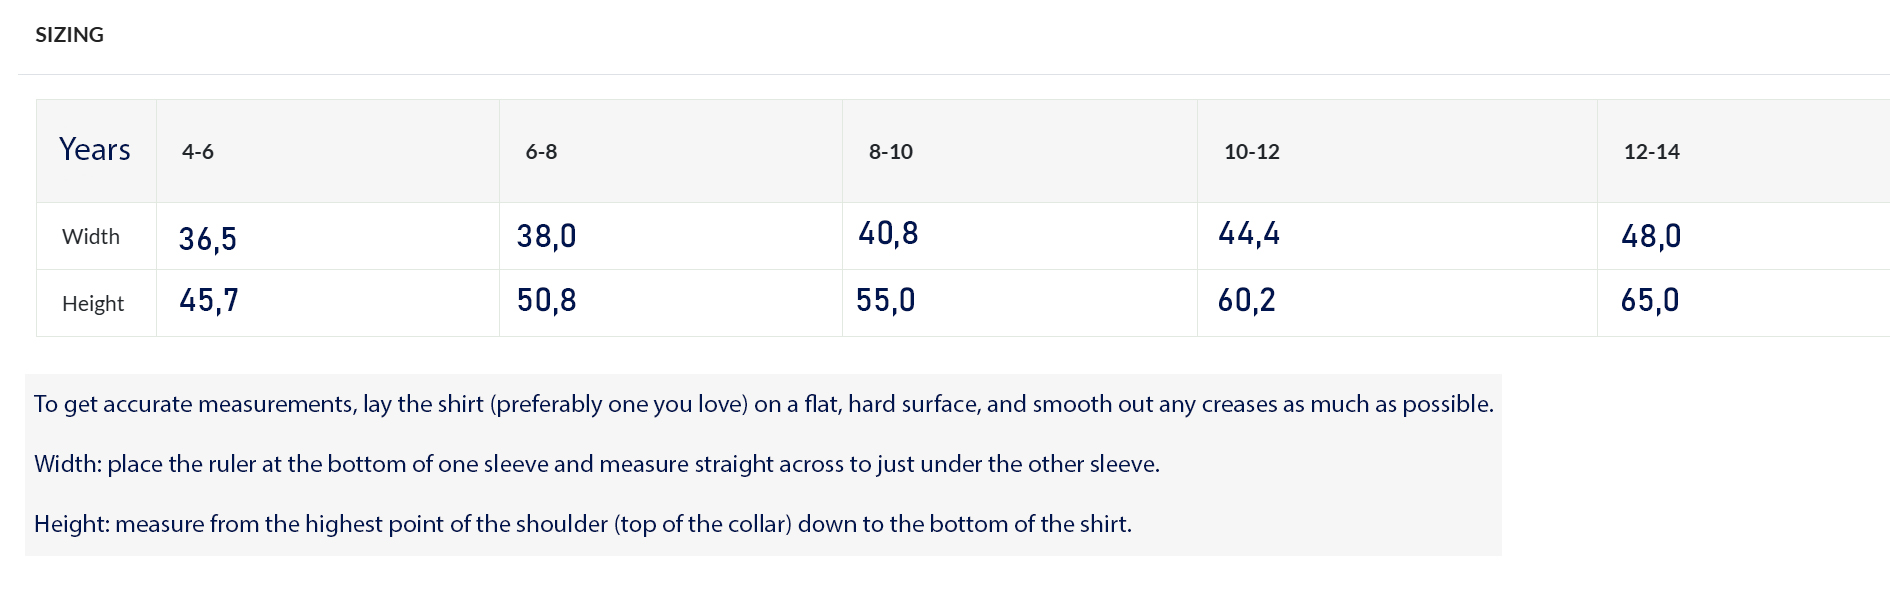Click the SIZING section heading

pyautogui.click(x=69, y=35)
